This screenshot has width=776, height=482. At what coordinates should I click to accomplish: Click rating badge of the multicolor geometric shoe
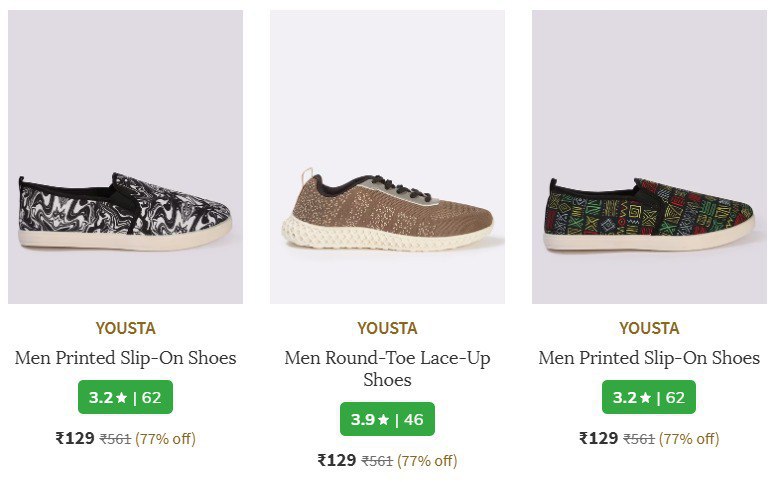point(649,397)
